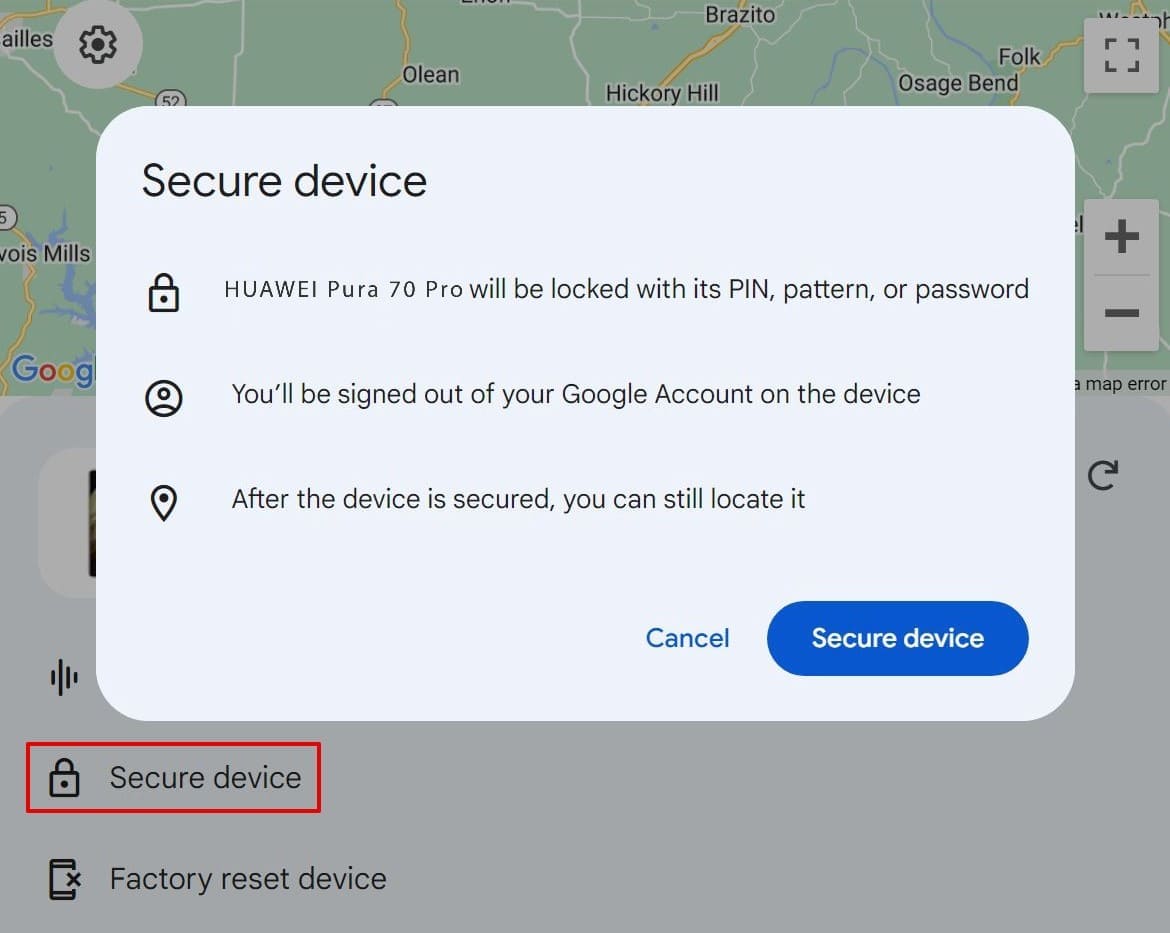Click the lock icon beside the PIN message

coord(164,292)
